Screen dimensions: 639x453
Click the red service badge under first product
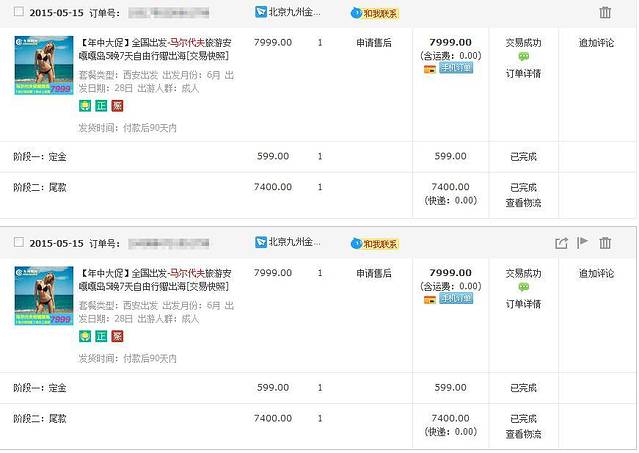(117, 105)
